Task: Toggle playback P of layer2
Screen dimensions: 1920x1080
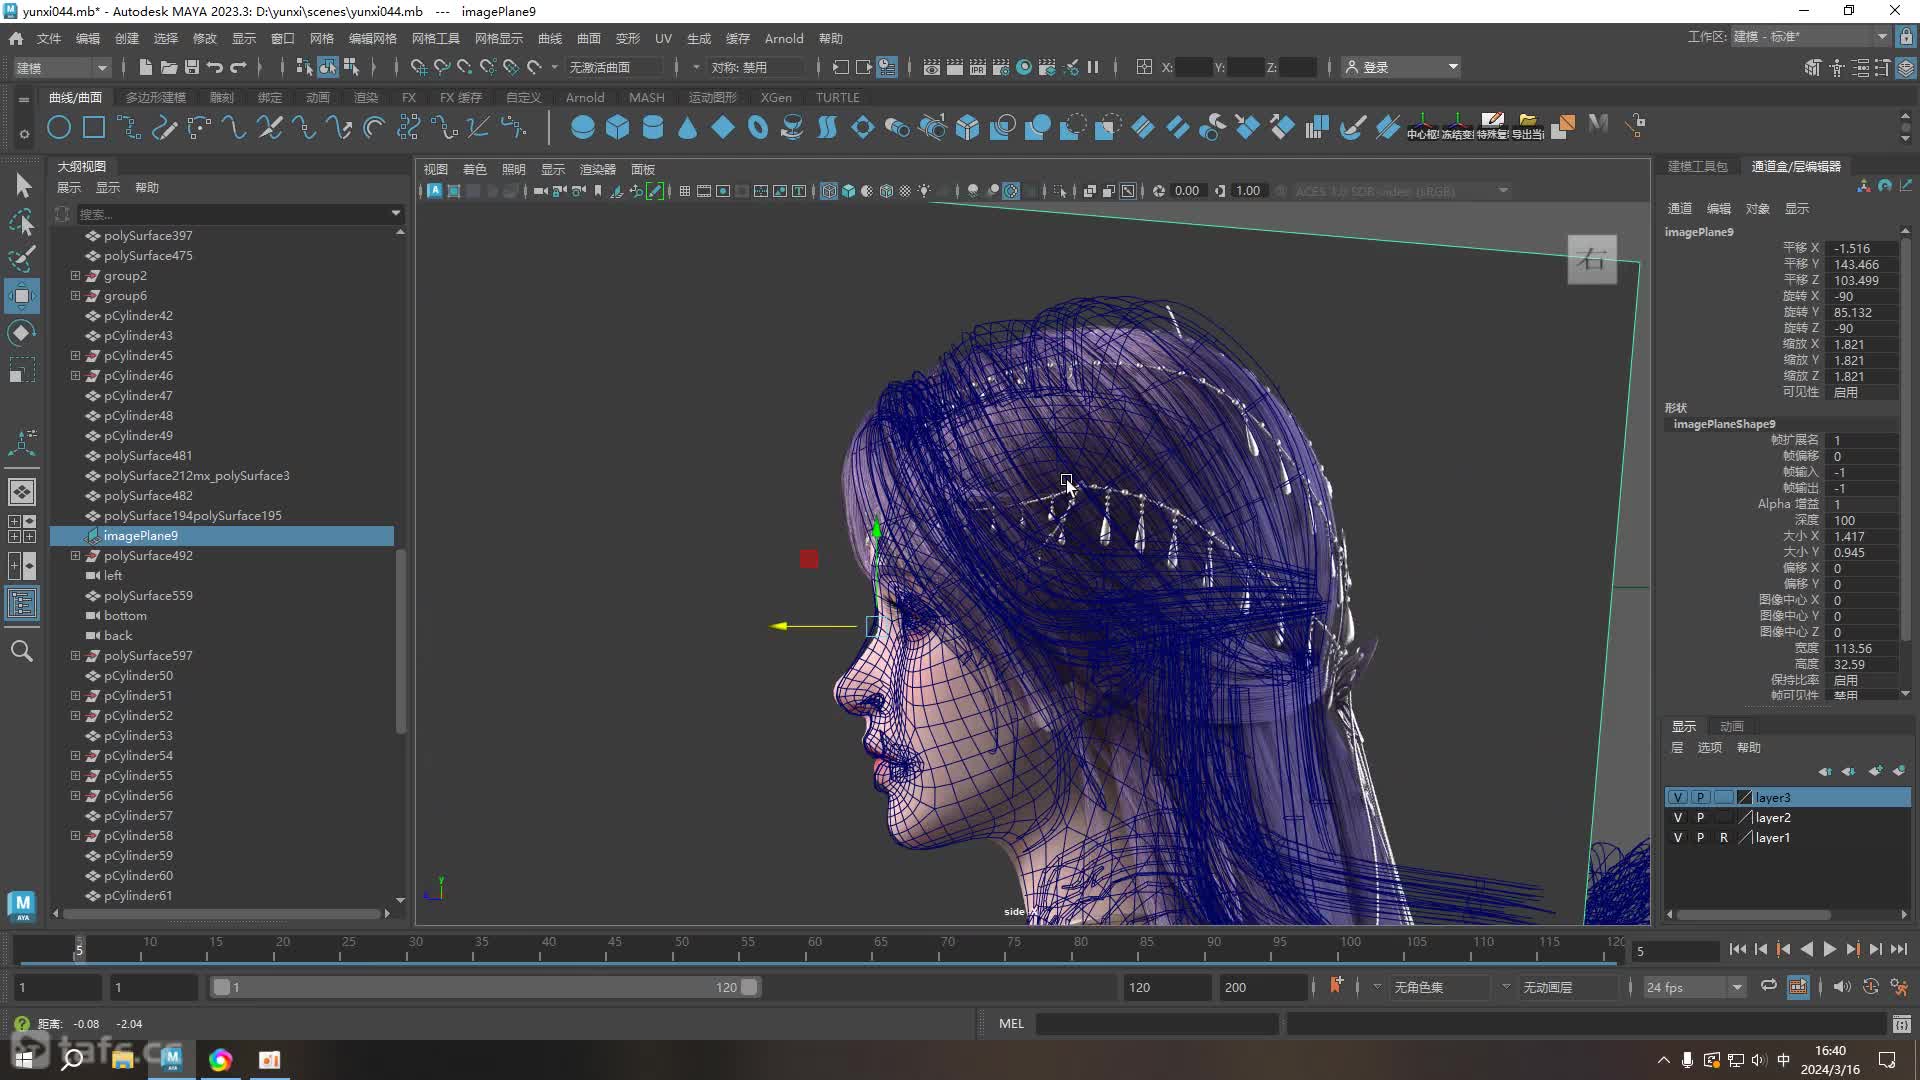Action: (1700, 817)
